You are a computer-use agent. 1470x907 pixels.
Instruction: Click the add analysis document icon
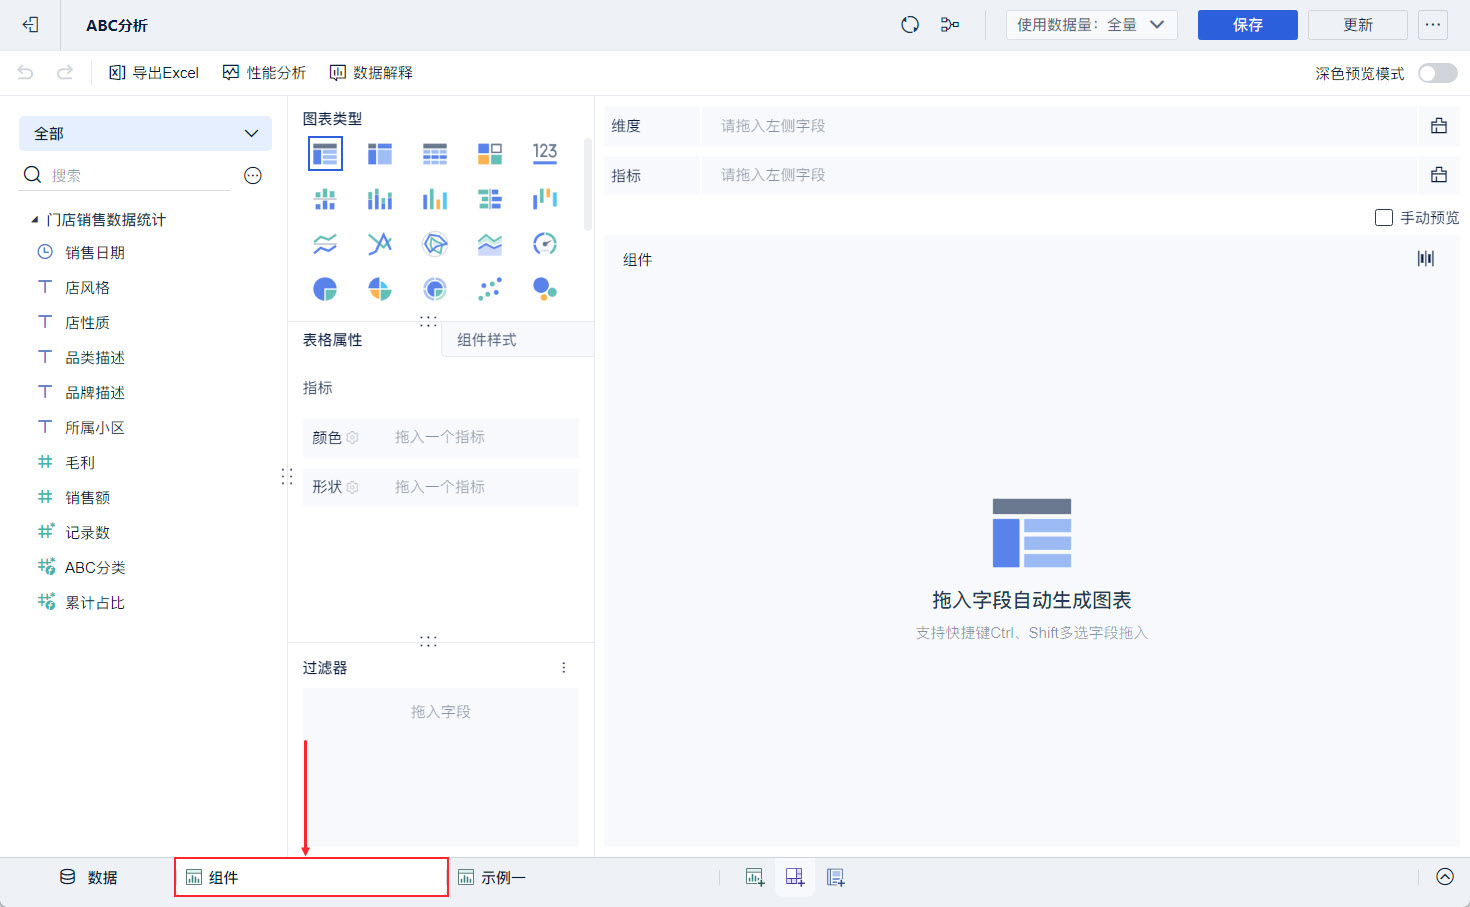(x=836, y=877)
